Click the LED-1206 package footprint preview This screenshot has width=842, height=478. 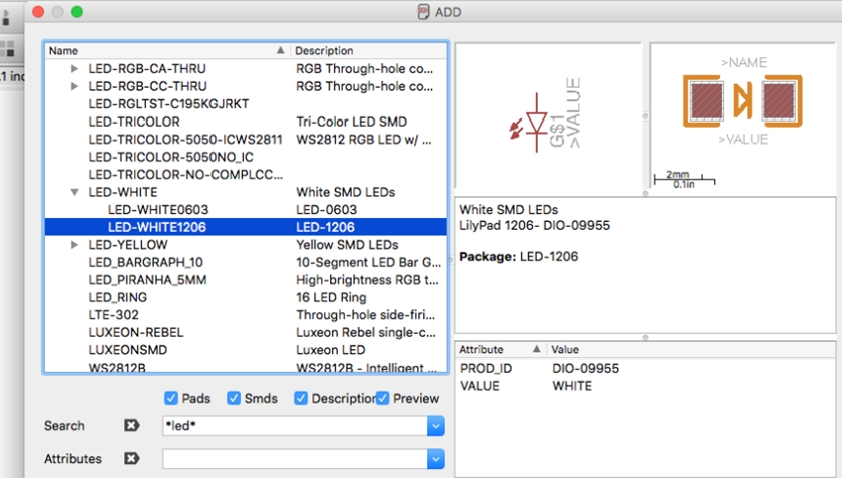point(743,115)
